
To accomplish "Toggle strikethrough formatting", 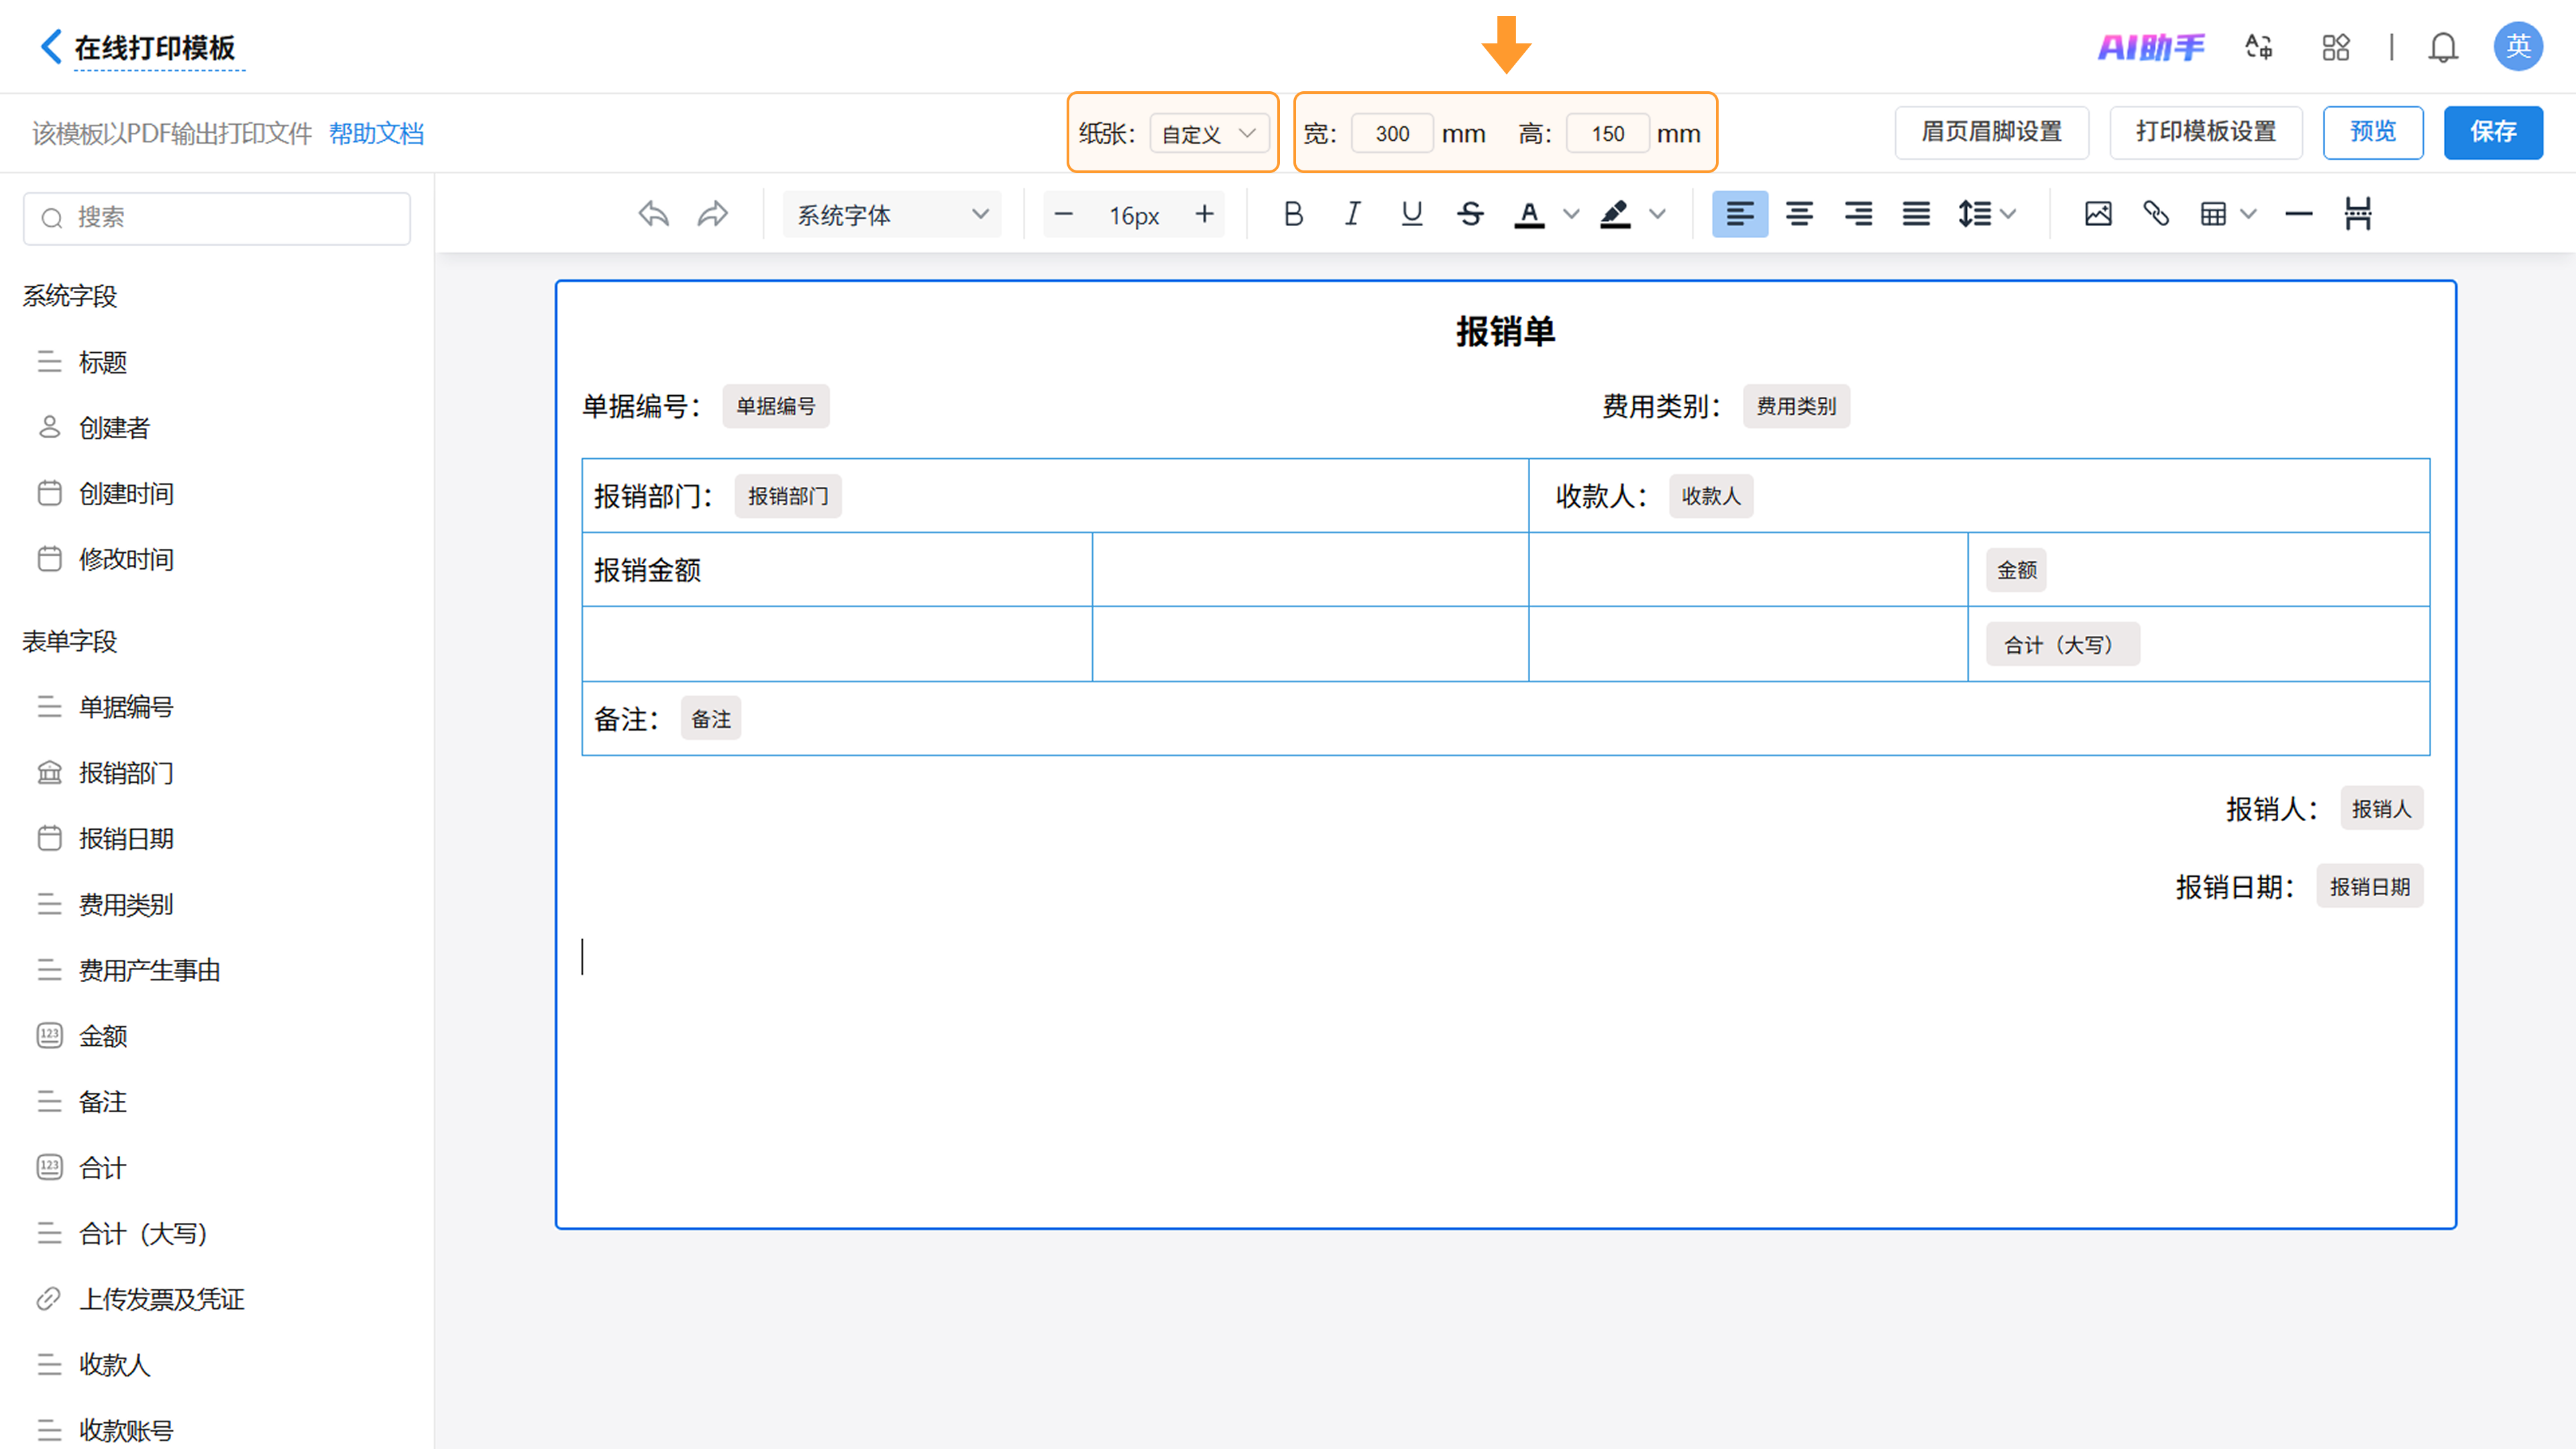I will tap(1470, 214).
